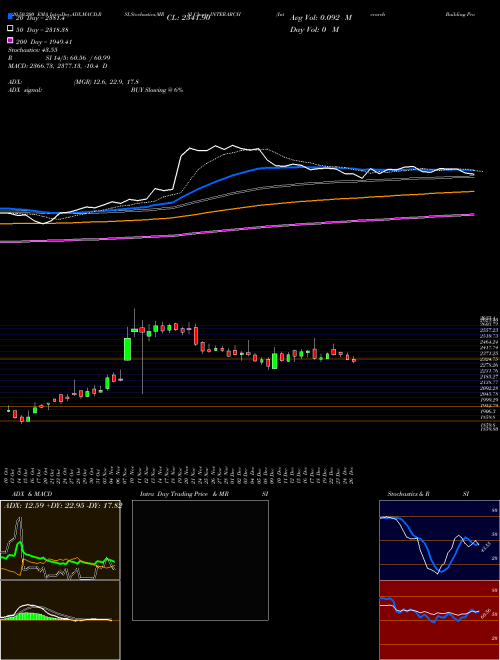Select the 50 Day EMA value label
The height and width of the screenshot is (660, 500).
(x=42, y=30)
